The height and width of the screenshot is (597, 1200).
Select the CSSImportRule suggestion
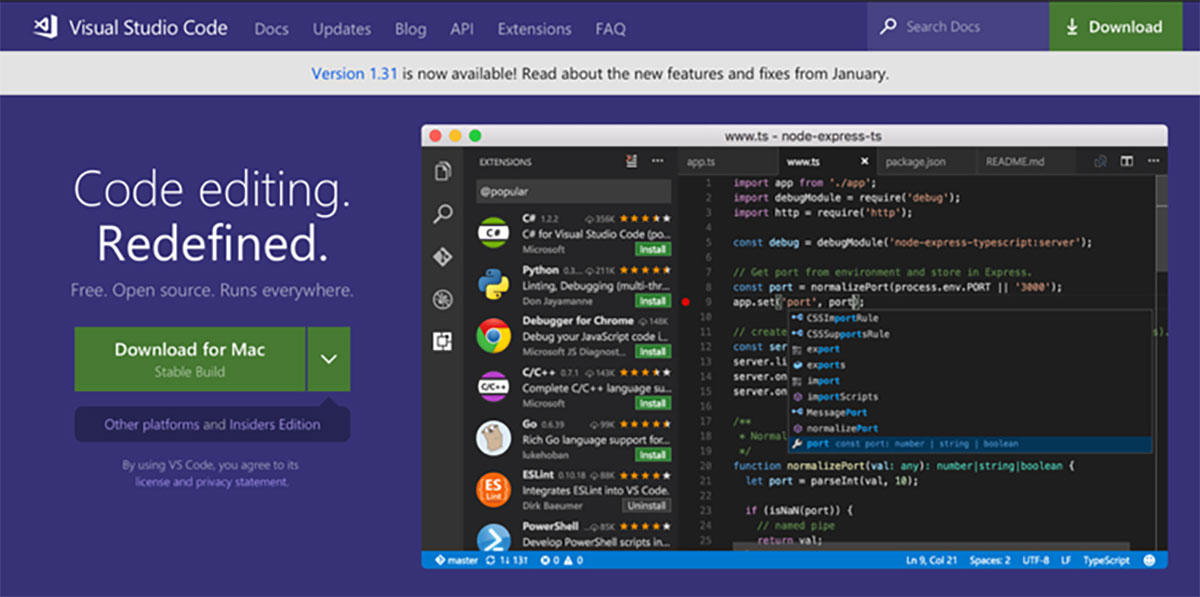970,318
